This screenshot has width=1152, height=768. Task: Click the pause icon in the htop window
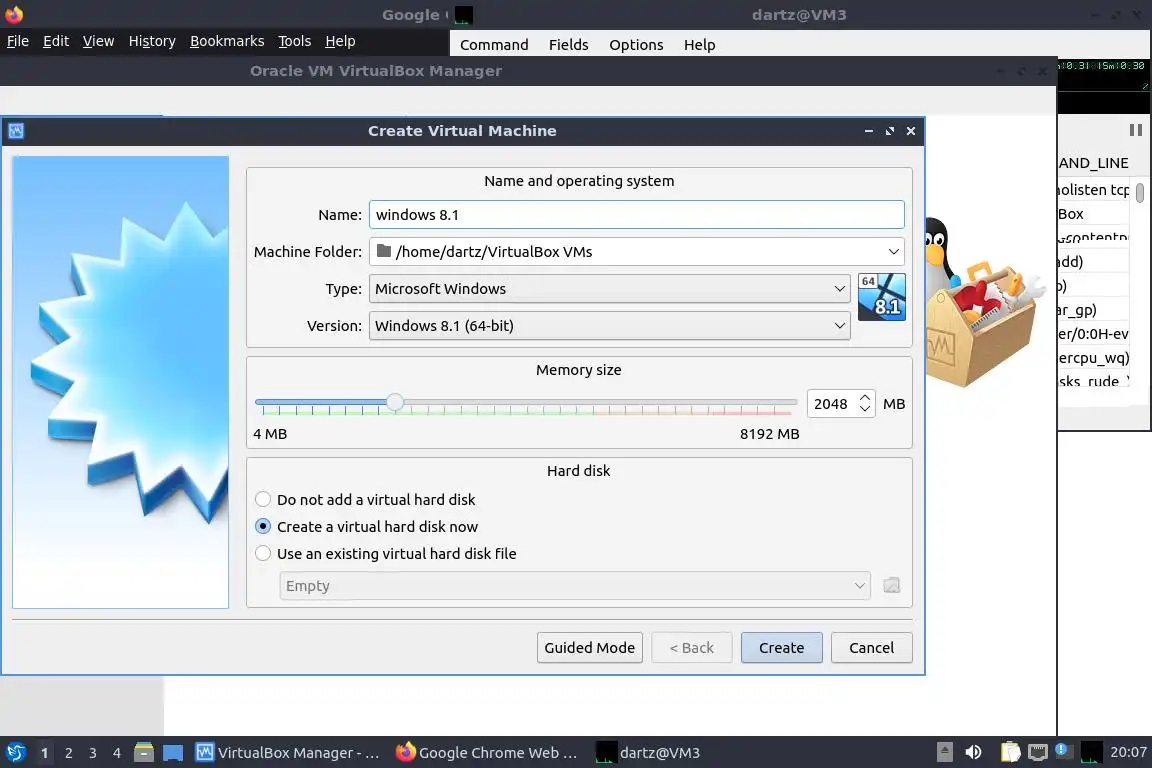click(1135, 130)
